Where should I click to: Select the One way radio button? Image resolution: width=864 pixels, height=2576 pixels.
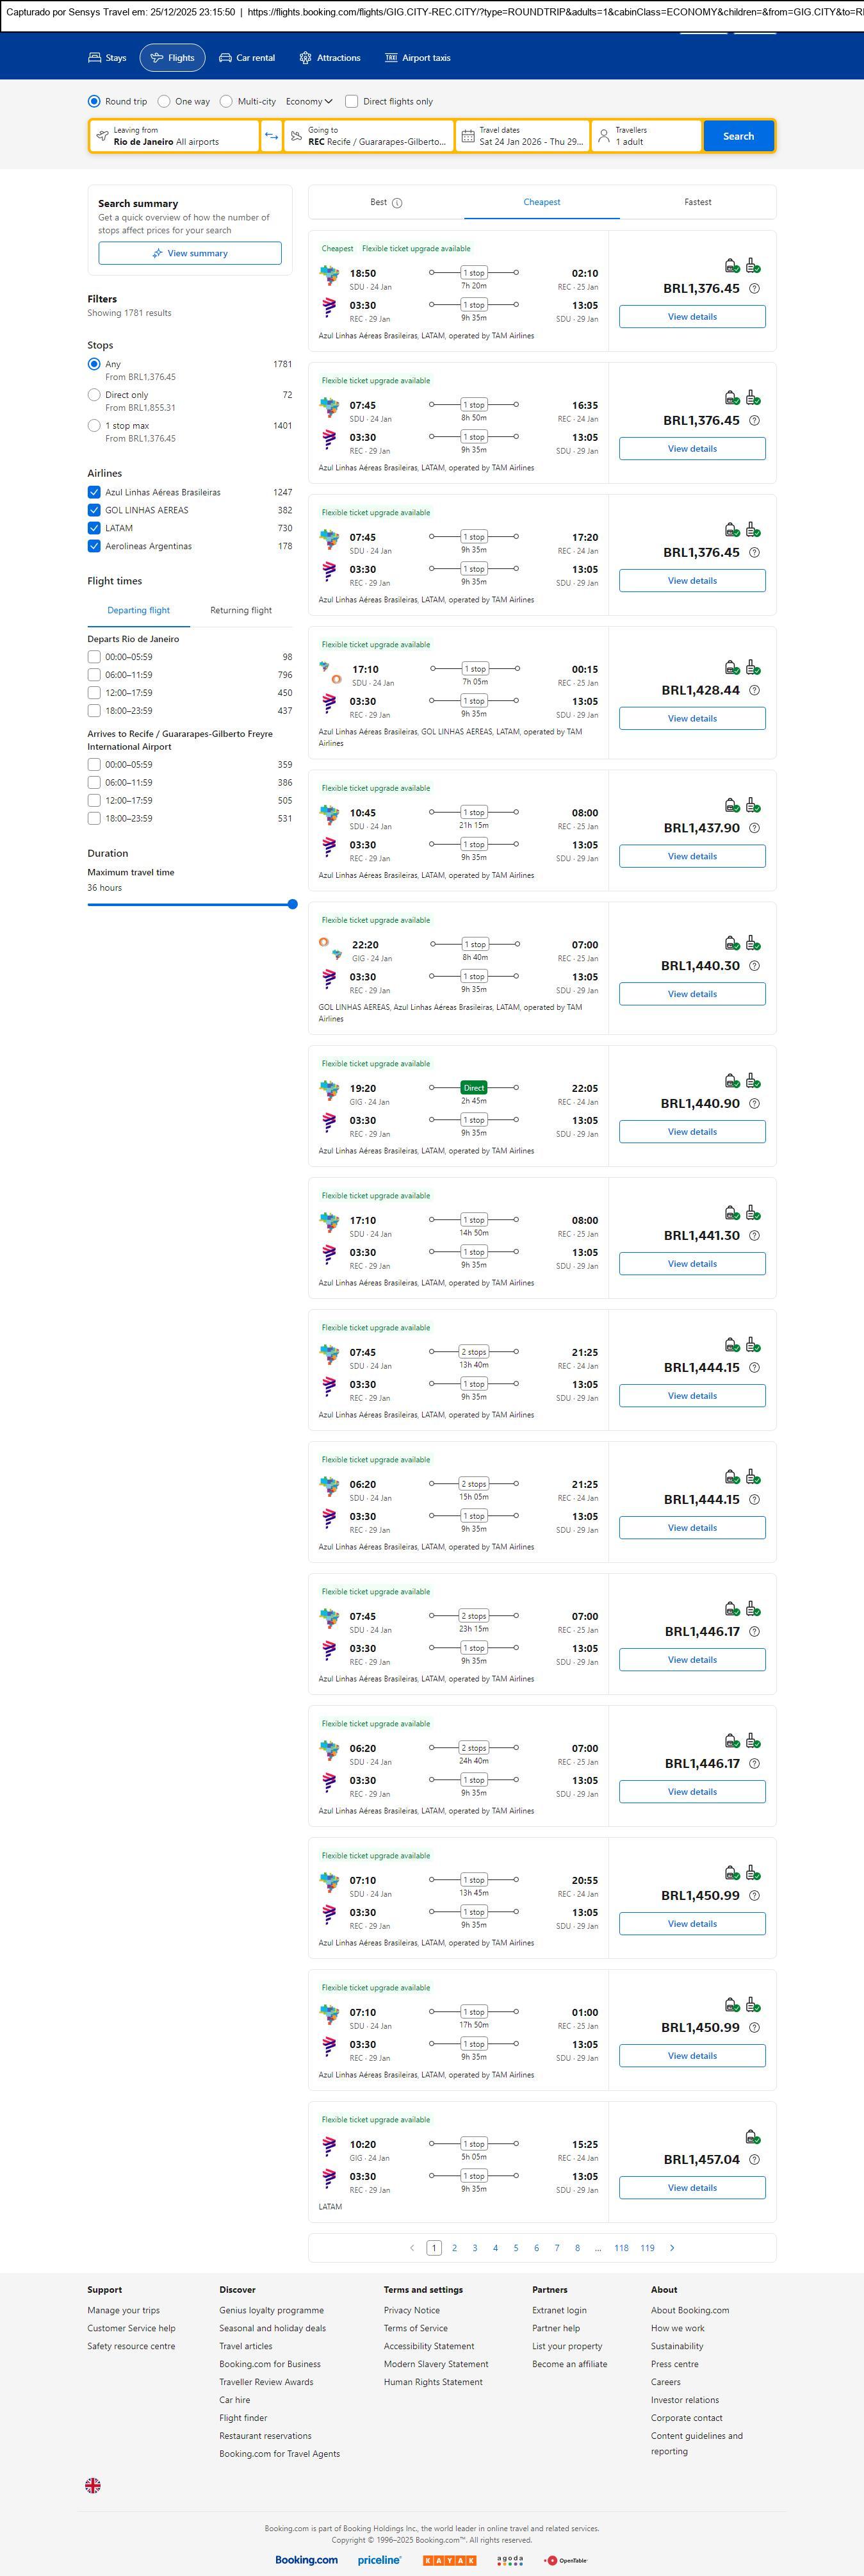(x=164, y=101)
